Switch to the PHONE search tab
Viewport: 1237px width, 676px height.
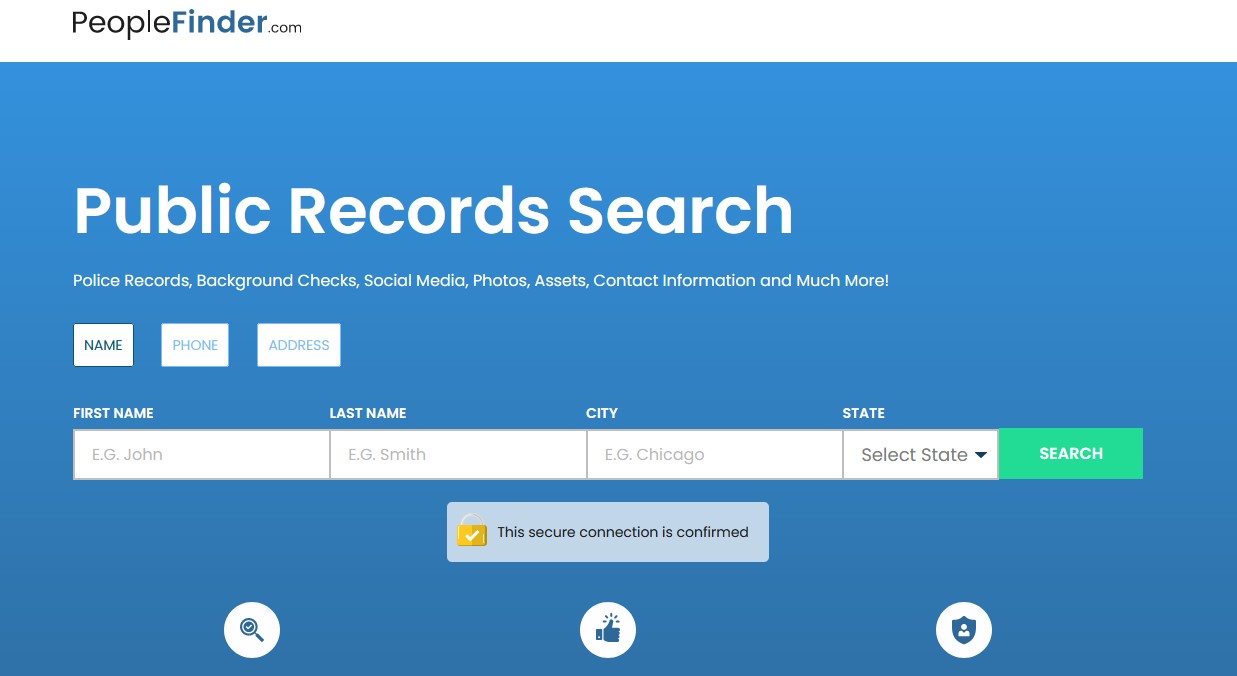click(195, 345)
